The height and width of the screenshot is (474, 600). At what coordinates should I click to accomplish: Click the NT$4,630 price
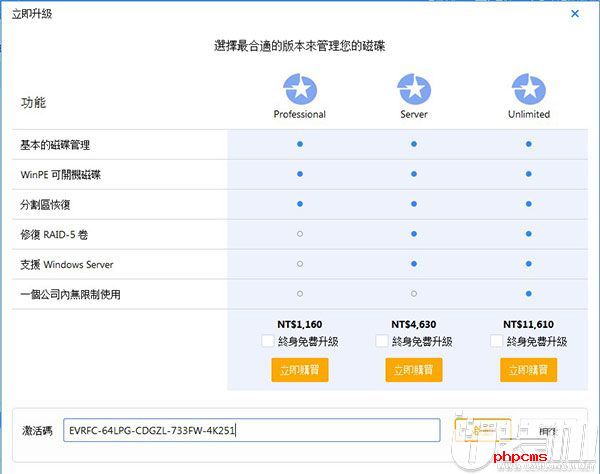pos(414,324)
